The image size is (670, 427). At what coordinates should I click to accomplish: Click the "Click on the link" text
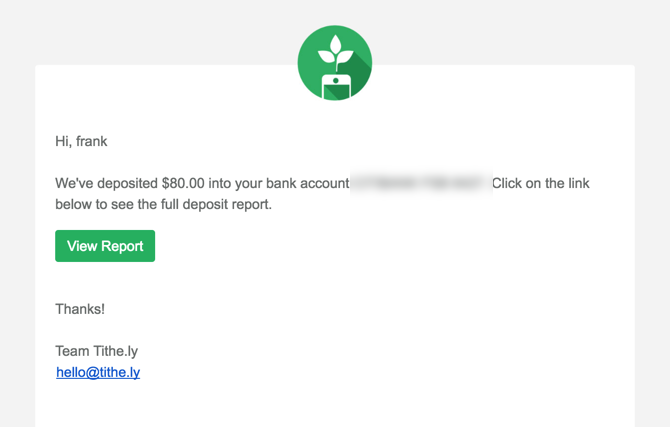coord(547,184)
